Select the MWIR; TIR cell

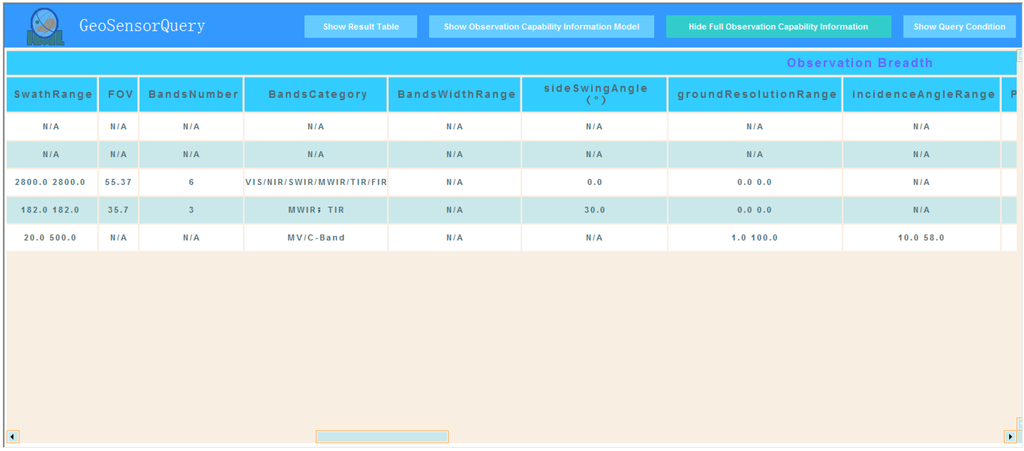click(316, 210)
